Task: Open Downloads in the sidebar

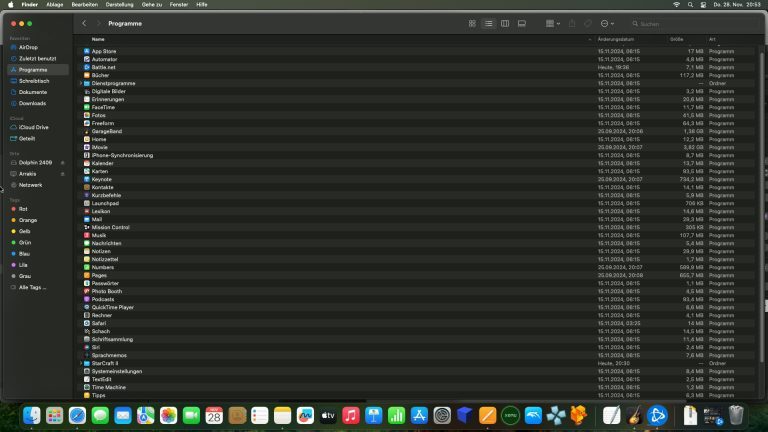Action: [38, 103]
